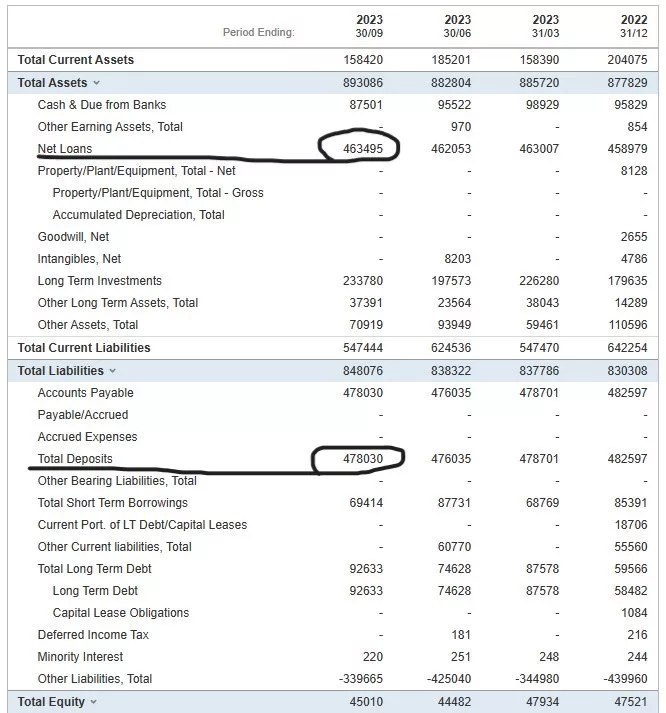
Task: Click Property/Plant/Equipment, Total - Gross label
Action: coord(158,192)
